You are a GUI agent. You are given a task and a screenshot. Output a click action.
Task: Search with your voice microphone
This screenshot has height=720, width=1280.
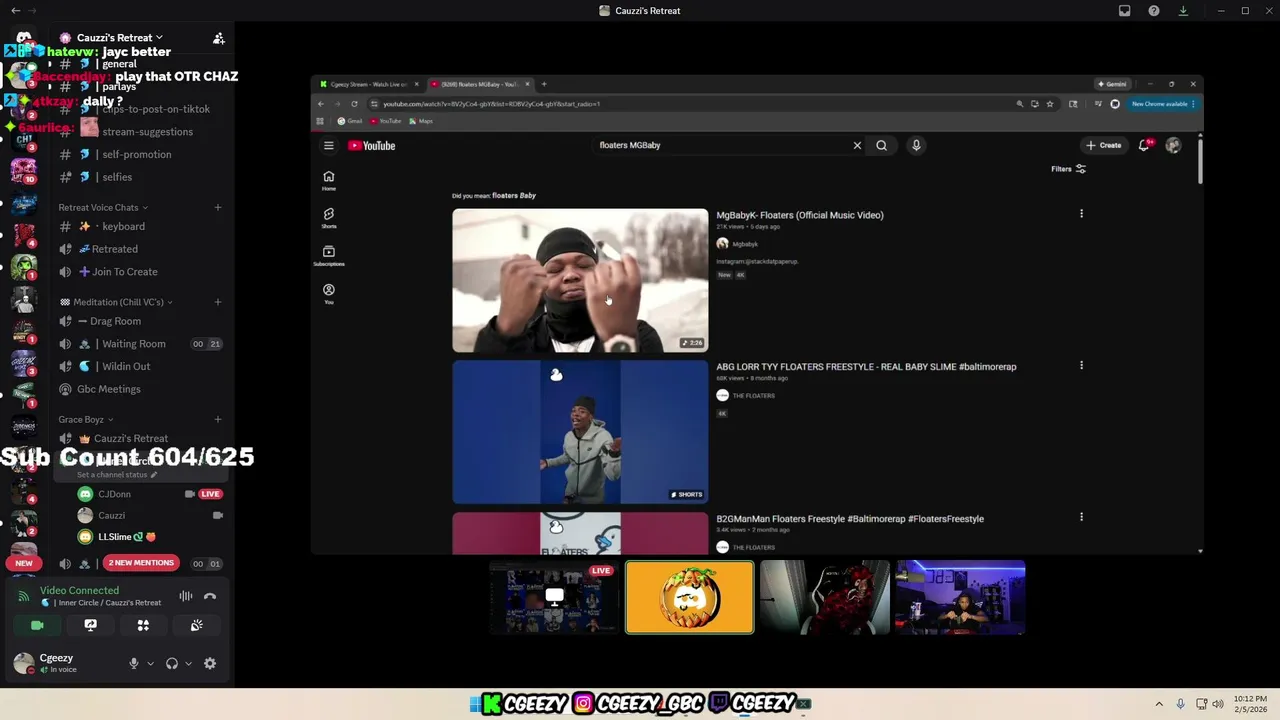[x=916, y=145]
